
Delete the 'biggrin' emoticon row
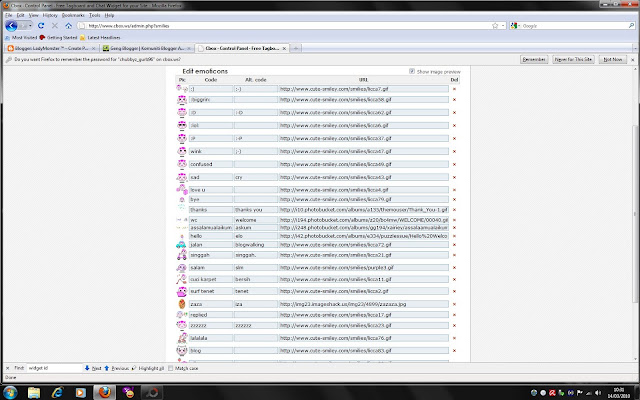tap(454, 100)
